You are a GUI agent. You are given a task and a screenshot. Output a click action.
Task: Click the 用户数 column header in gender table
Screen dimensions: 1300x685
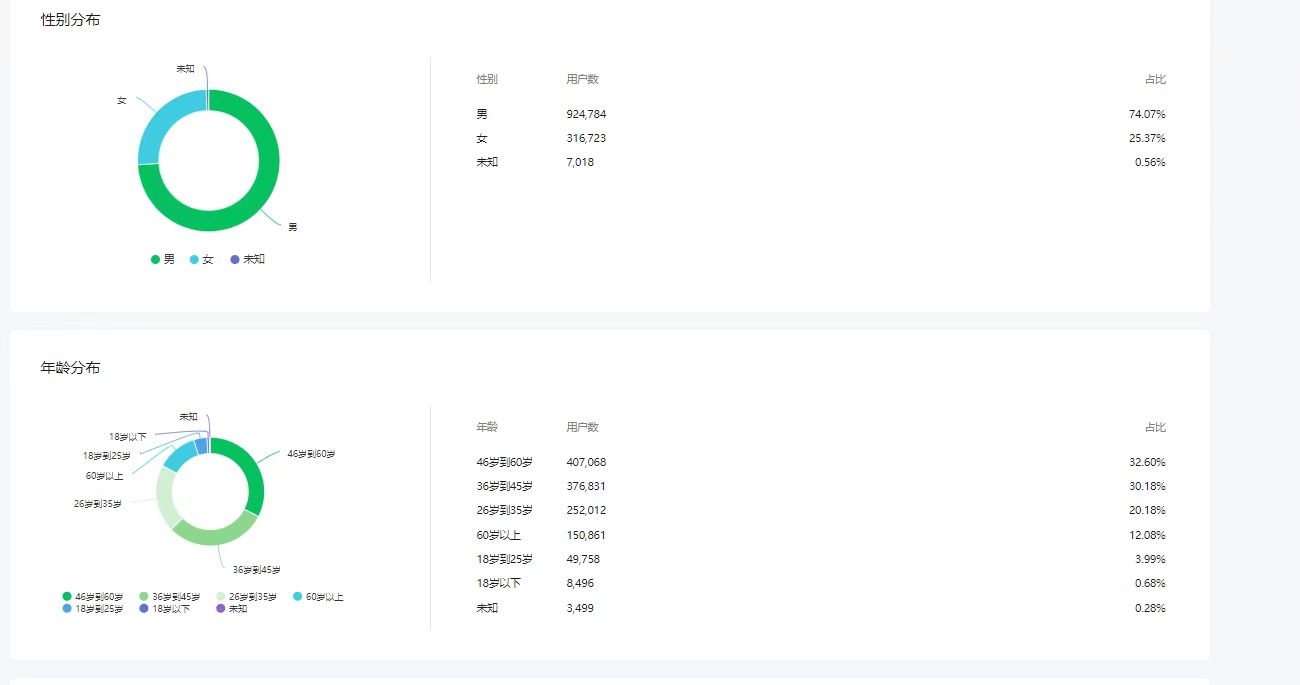[582, 79]
